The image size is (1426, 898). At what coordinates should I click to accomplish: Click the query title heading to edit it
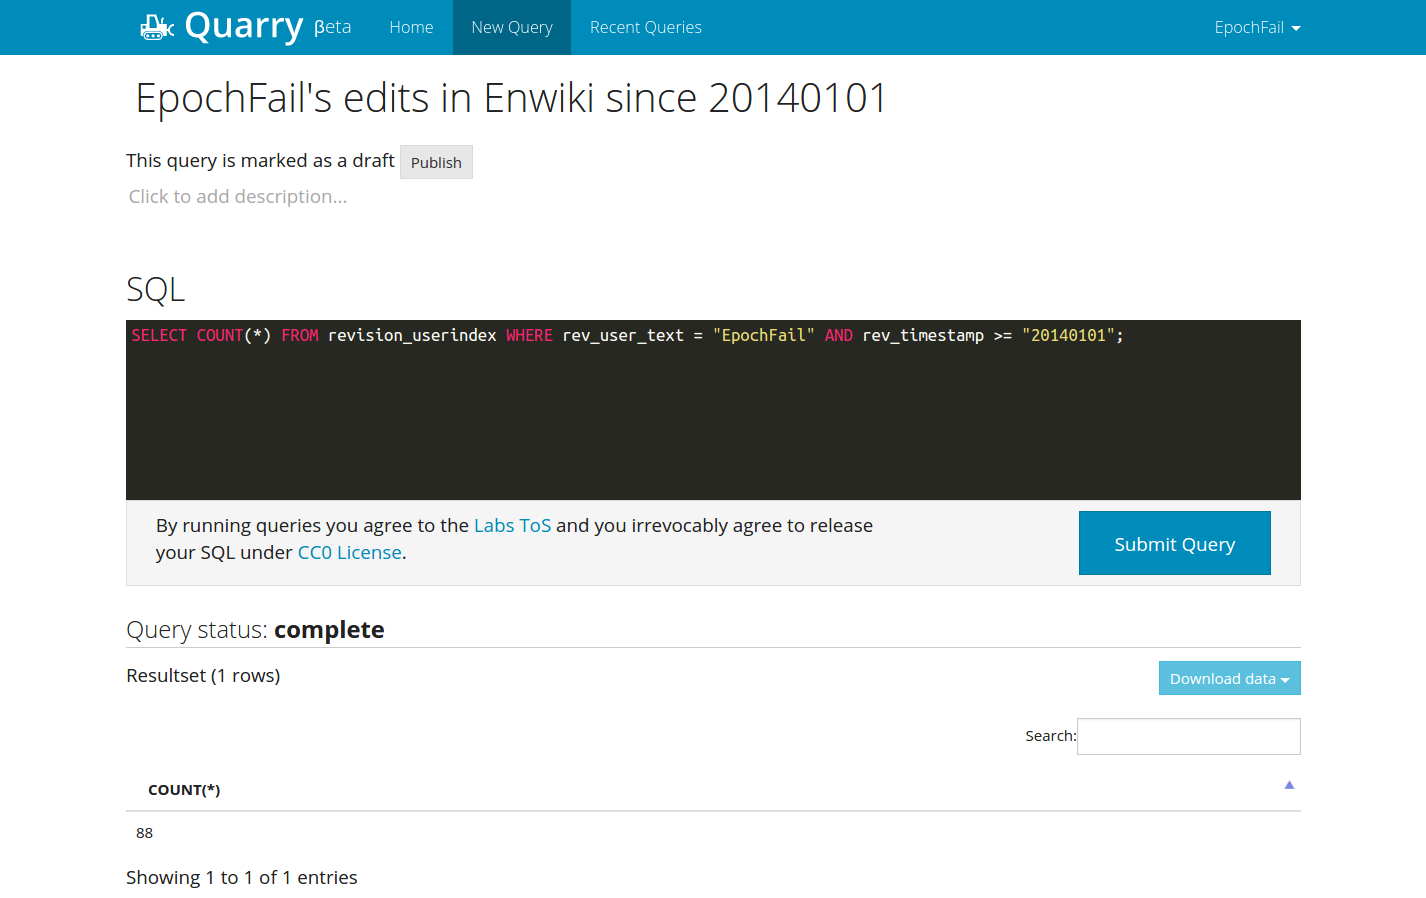click(x=510, y=98)
